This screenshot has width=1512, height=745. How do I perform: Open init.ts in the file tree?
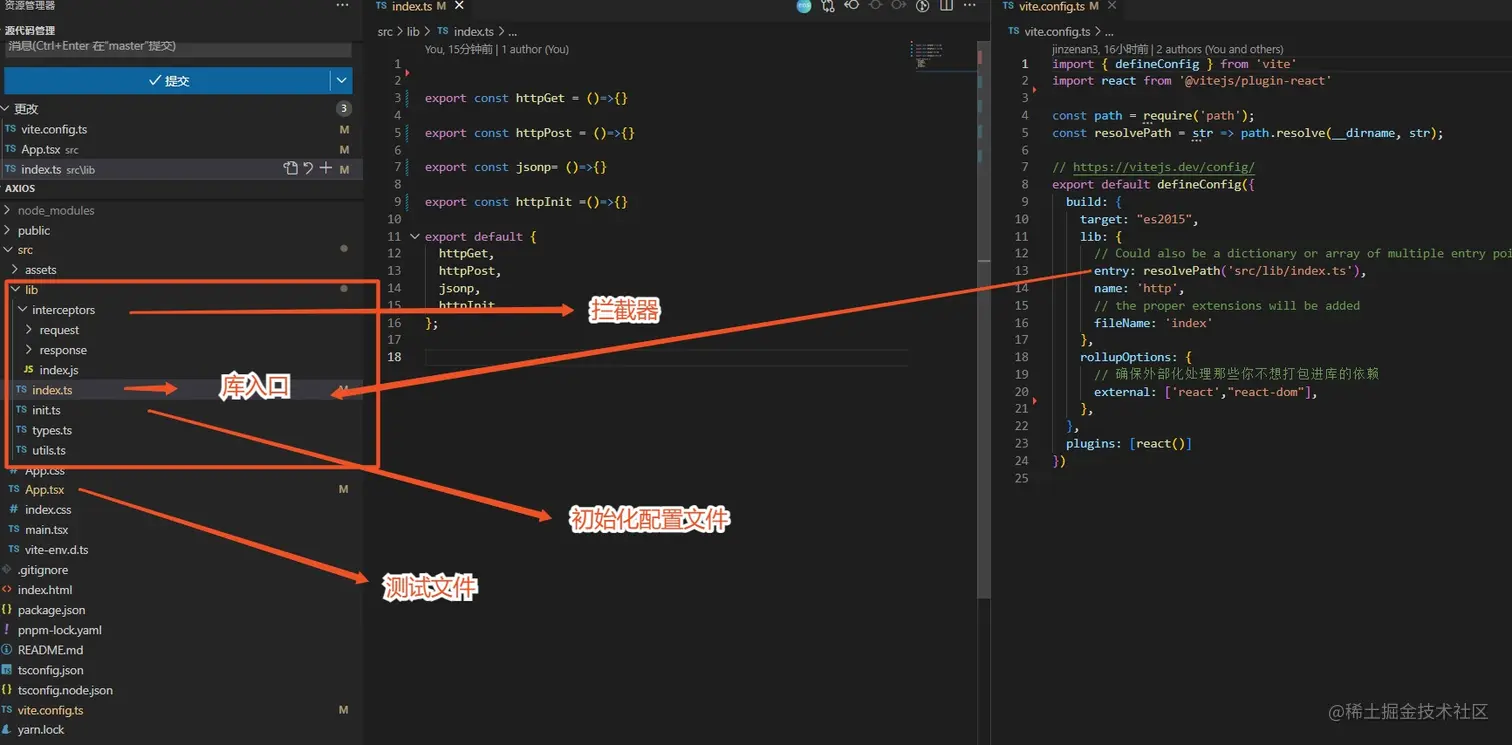(46, 410)
